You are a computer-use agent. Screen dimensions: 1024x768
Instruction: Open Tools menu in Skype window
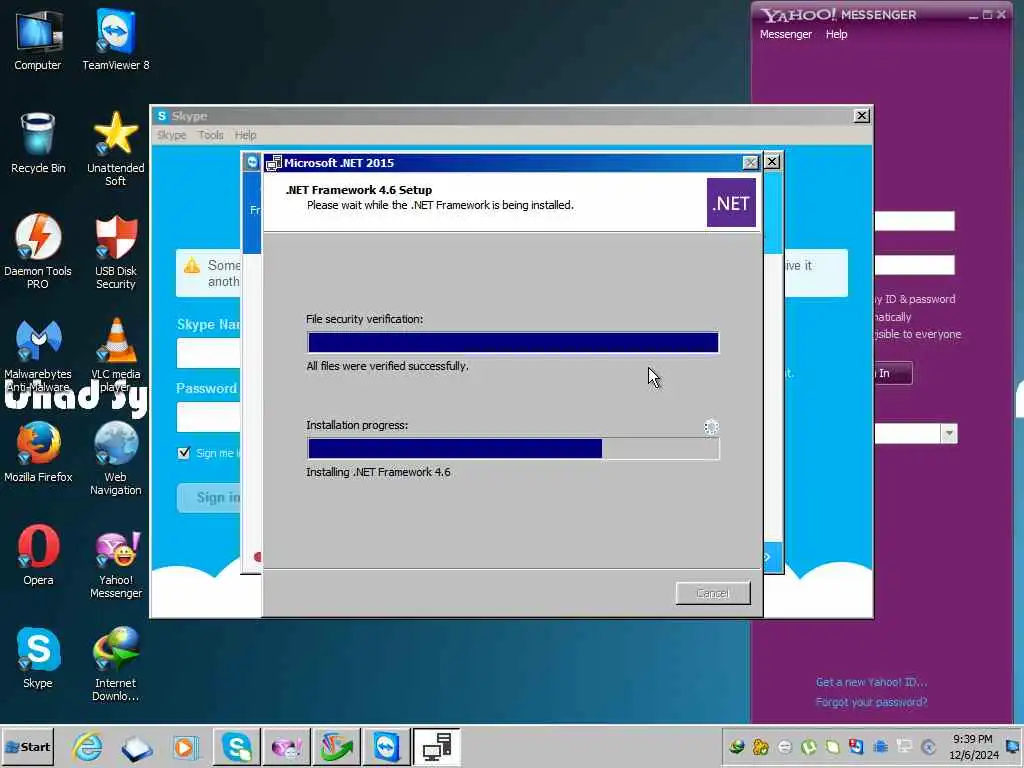(211, 135)
